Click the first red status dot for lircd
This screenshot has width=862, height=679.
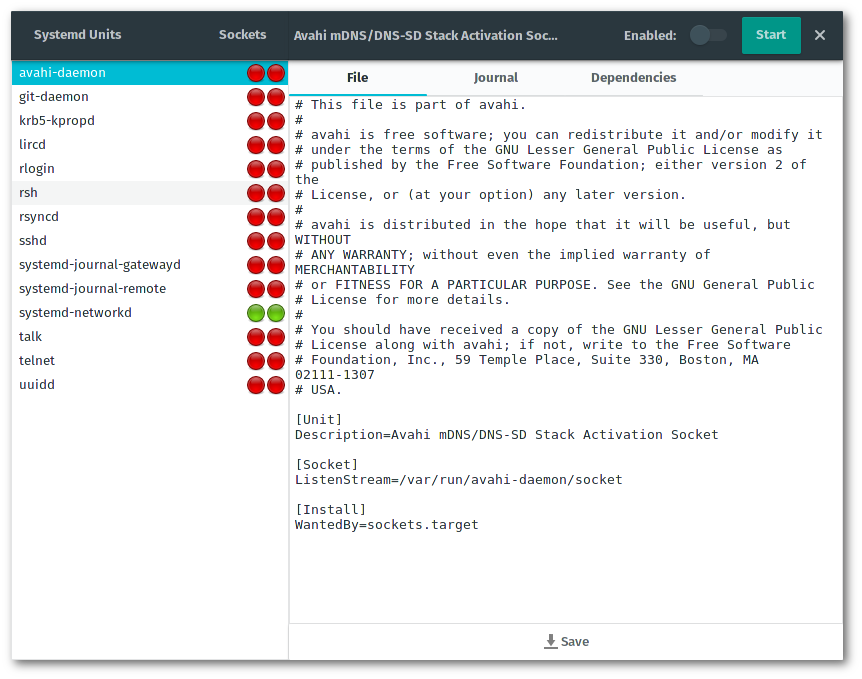(256, 145)
